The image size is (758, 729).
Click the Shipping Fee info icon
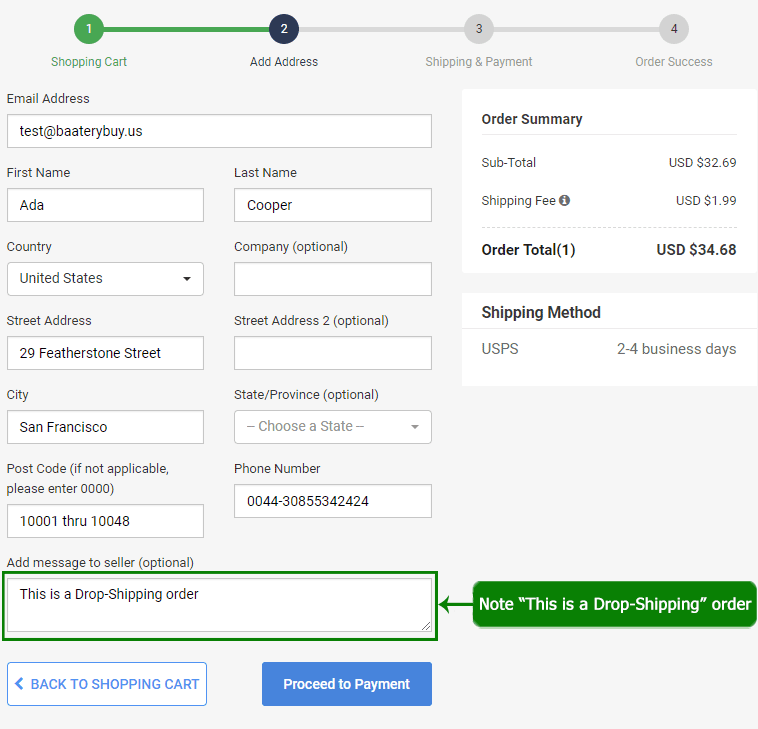point(564,201)
